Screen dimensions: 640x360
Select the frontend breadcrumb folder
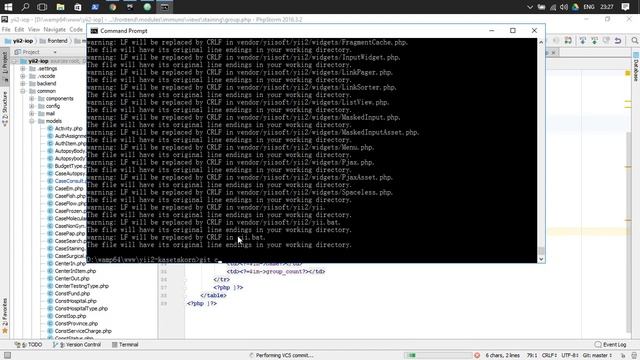[53, 41]
